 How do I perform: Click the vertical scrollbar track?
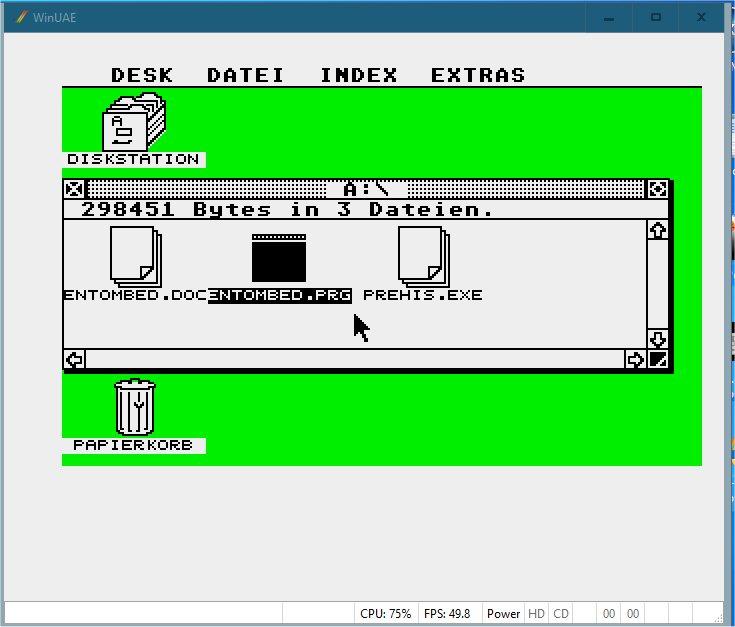pos(657,284)
